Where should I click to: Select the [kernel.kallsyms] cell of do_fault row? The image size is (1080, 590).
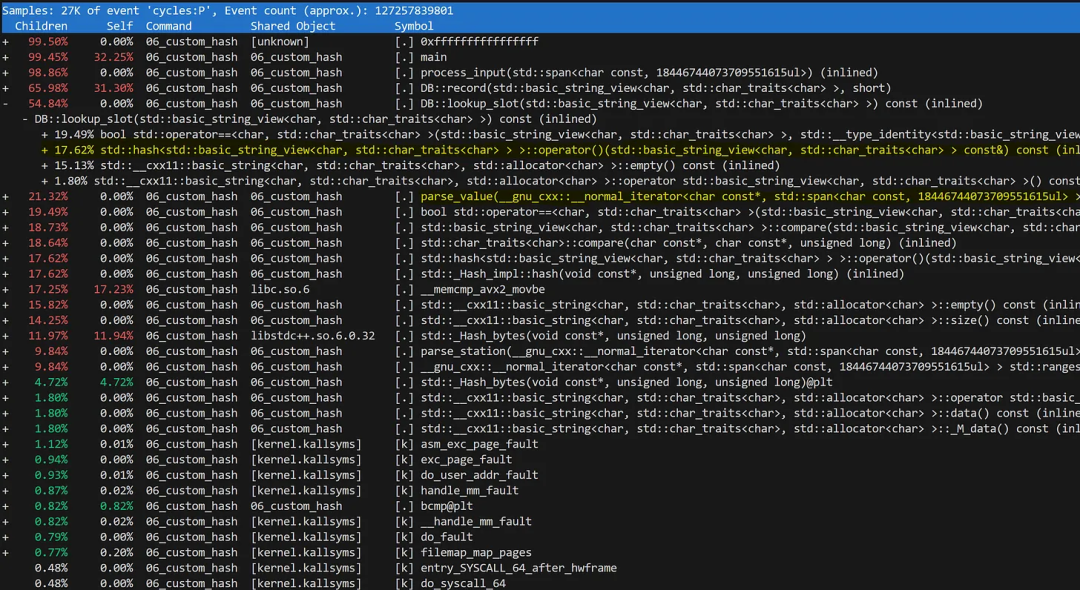coord(306,538)
